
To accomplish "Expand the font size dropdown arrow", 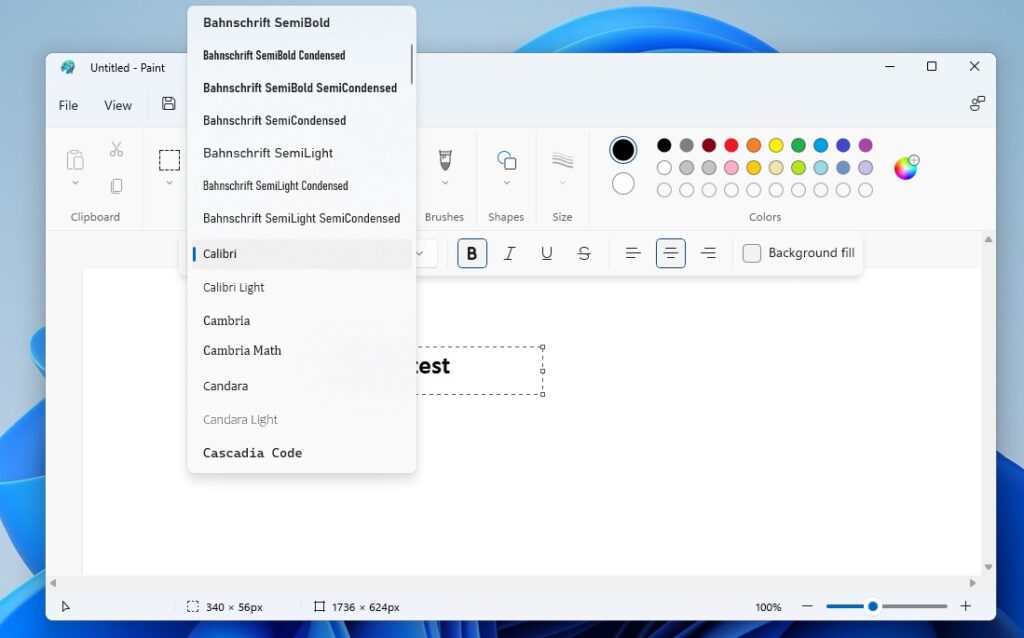I will click(x=421, y=254).
